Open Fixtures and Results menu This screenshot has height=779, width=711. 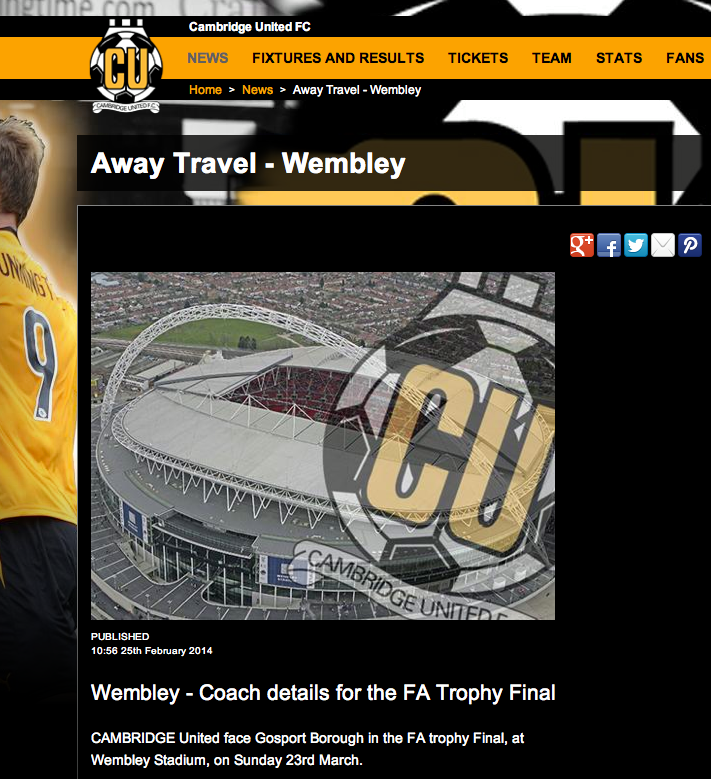click(x=338, y=58)
